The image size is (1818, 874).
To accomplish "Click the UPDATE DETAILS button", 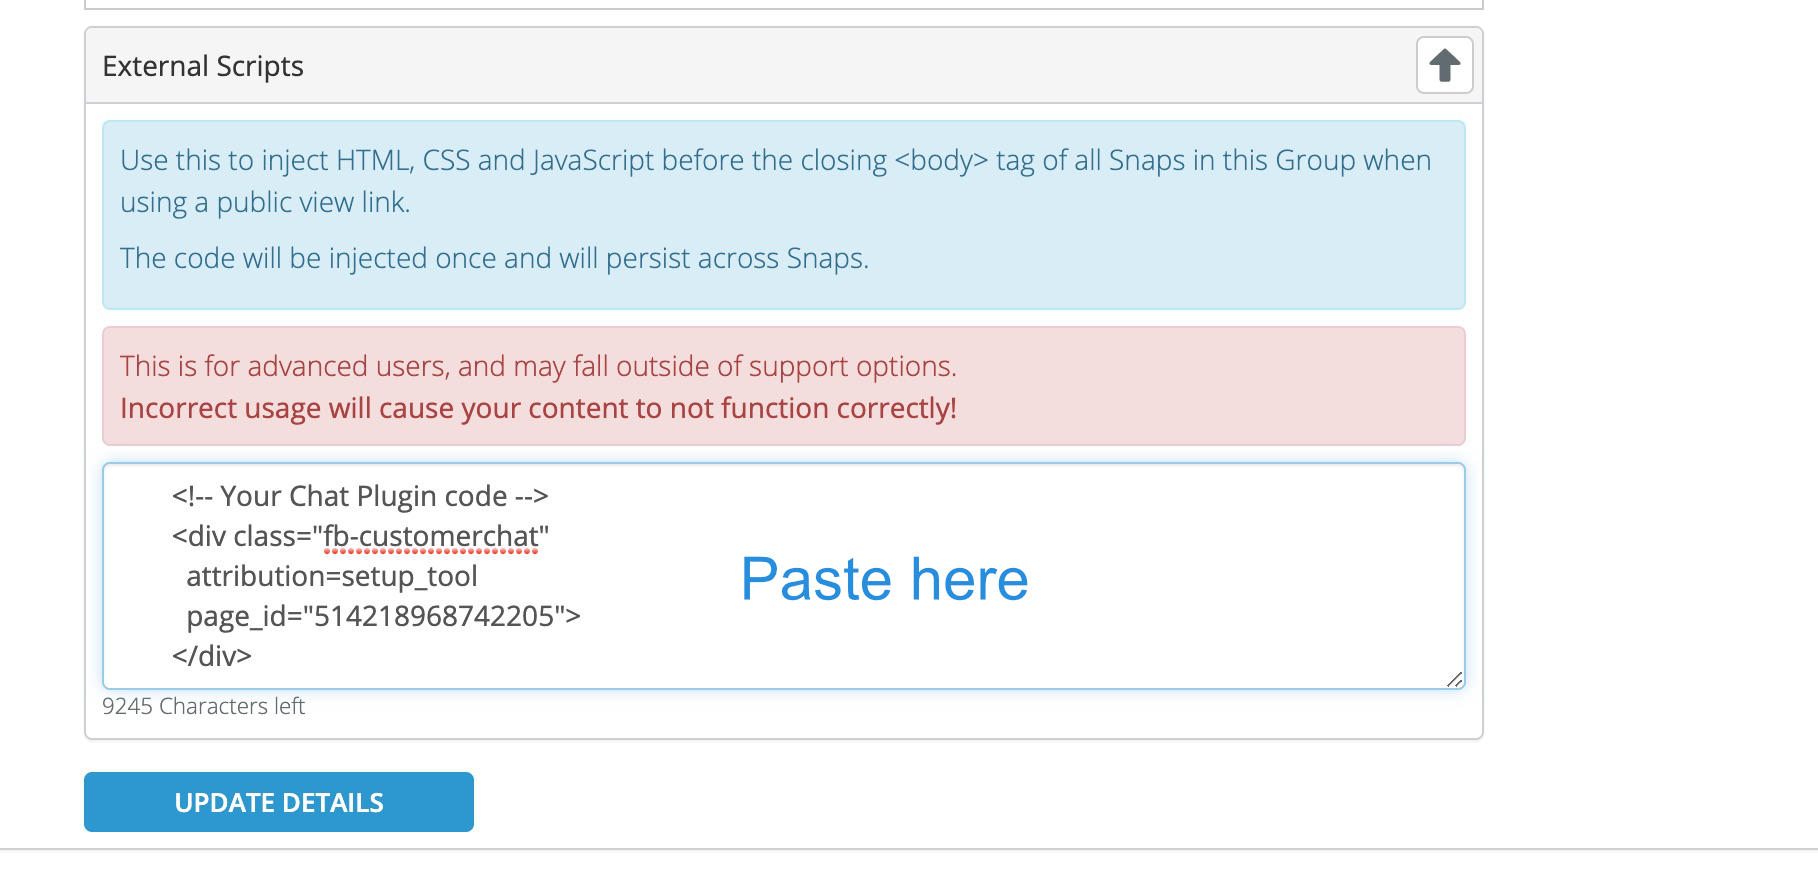I will pyautogui.click(x=279, y=802).
